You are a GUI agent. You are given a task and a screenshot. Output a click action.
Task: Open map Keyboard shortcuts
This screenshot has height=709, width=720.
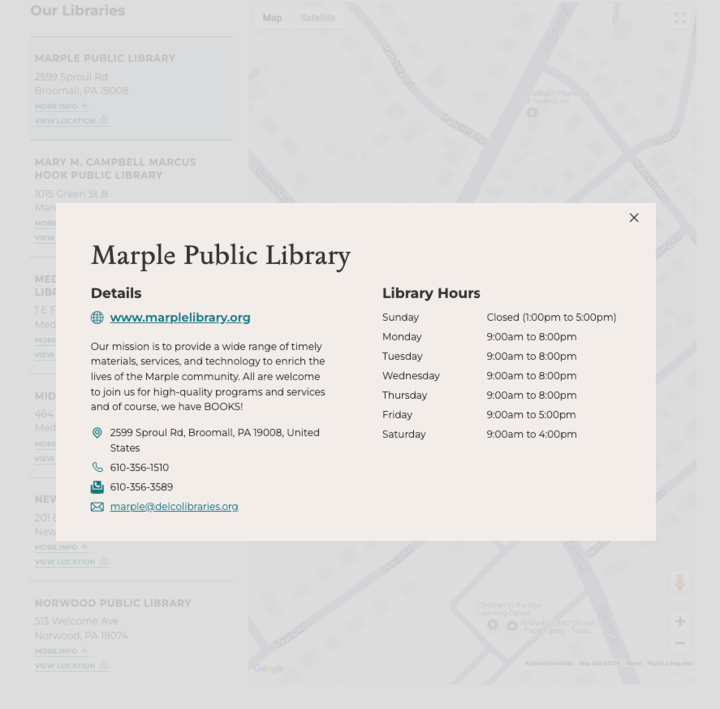click(x=549, y=663)
